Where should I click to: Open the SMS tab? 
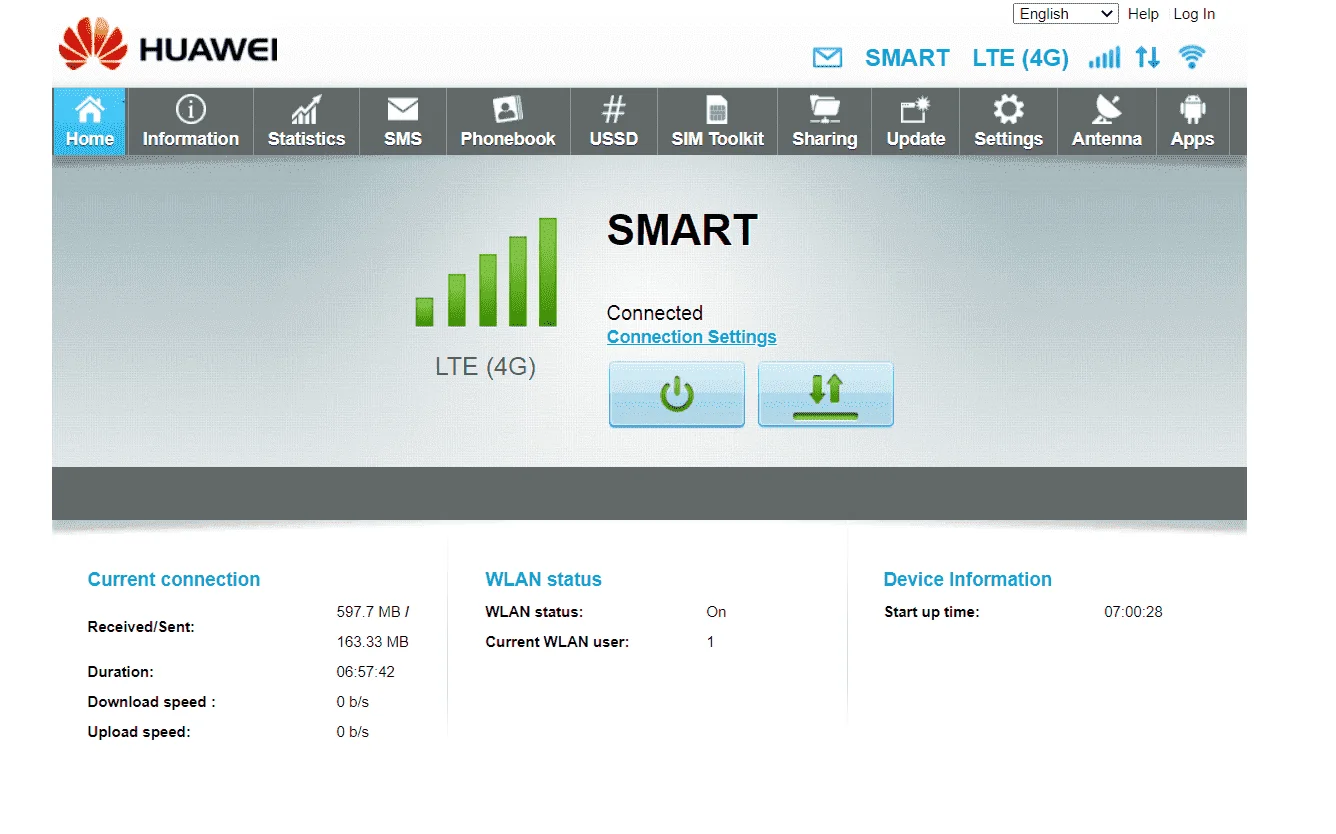(x=403, y=122)
